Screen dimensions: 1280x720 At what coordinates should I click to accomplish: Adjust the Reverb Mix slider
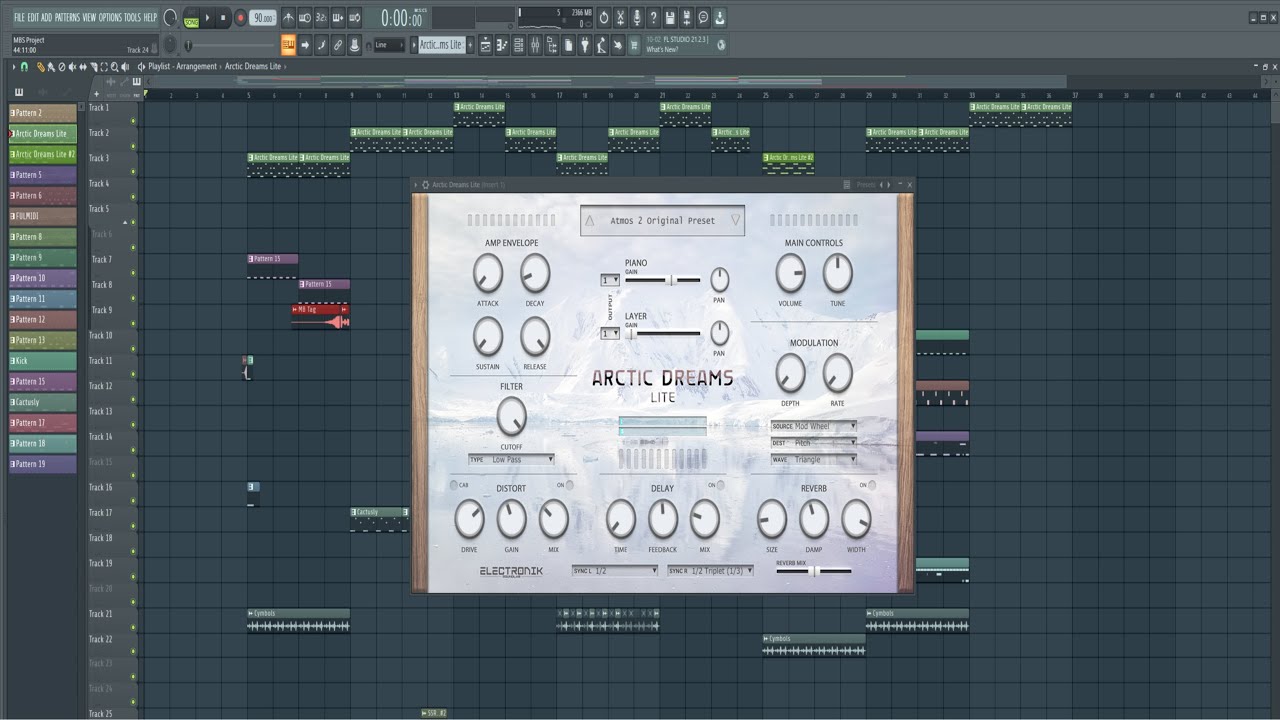click(x=814, y=571)
